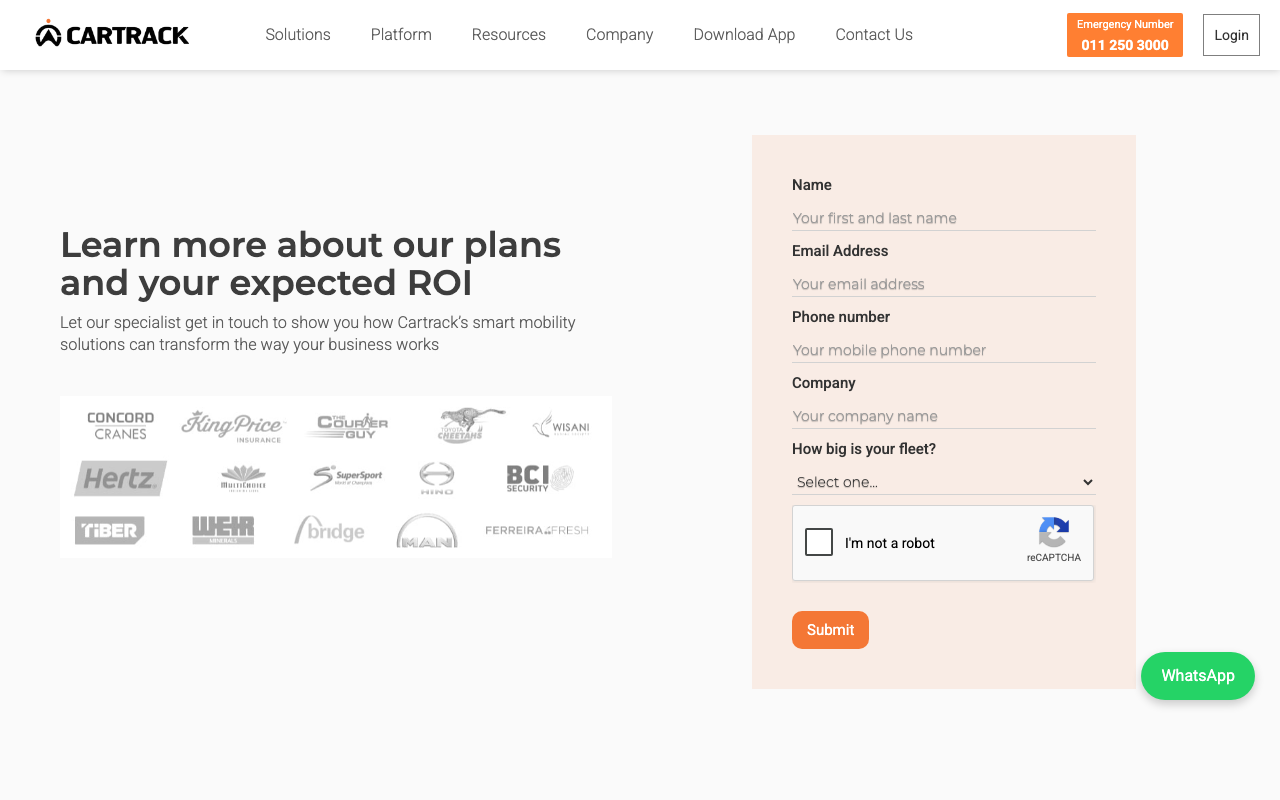Click the 'How big is your fleet?' label

click(864, 449)
